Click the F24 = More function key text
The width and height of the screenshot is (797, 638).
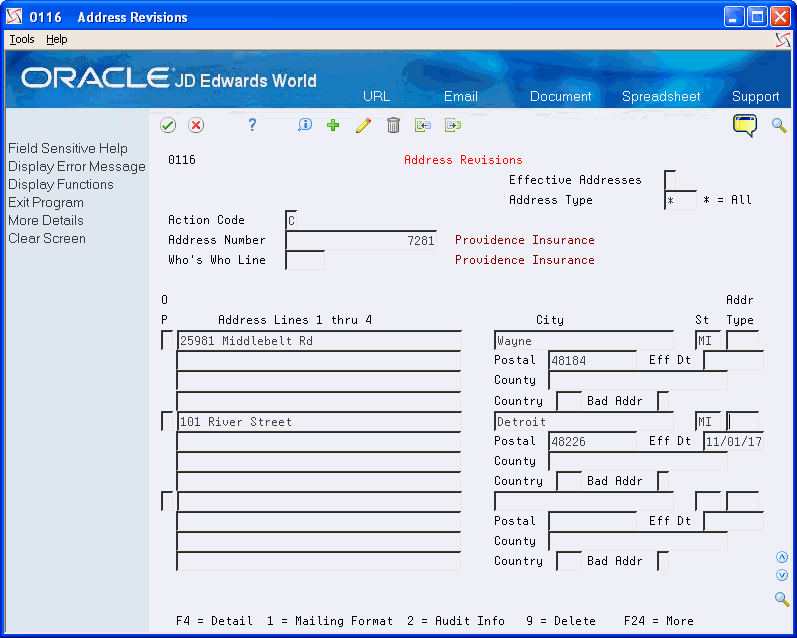click(658, 621)
